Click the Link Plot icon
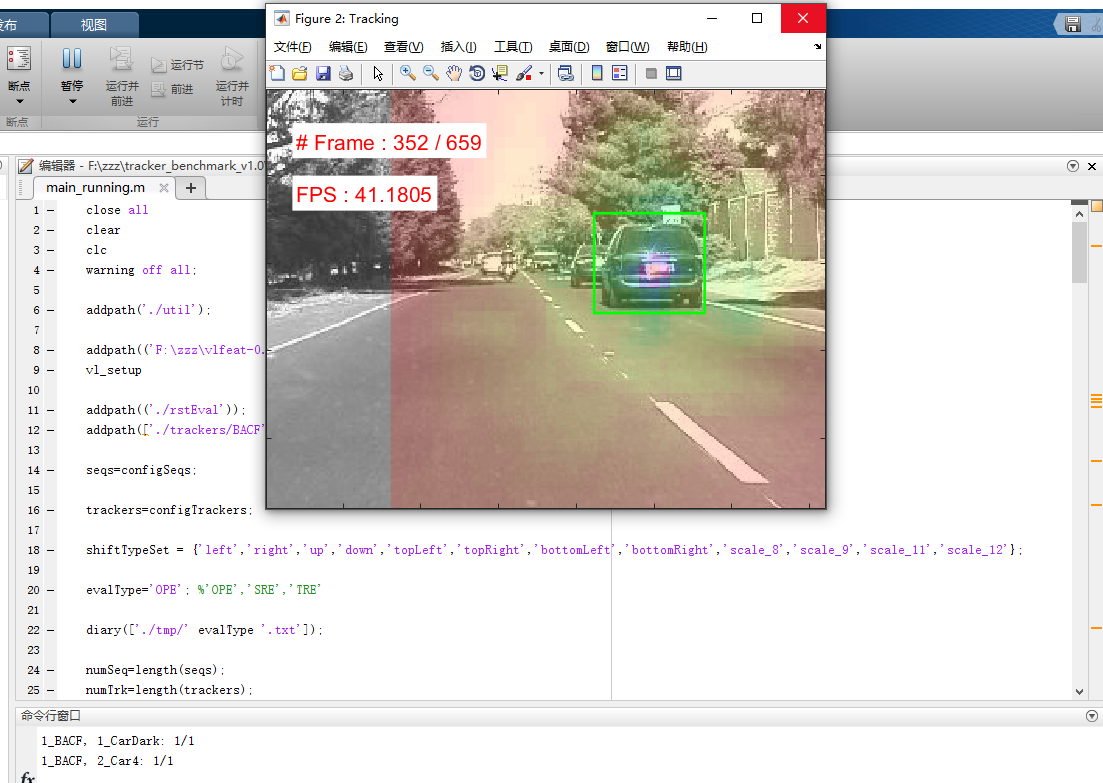 [566, 73]
